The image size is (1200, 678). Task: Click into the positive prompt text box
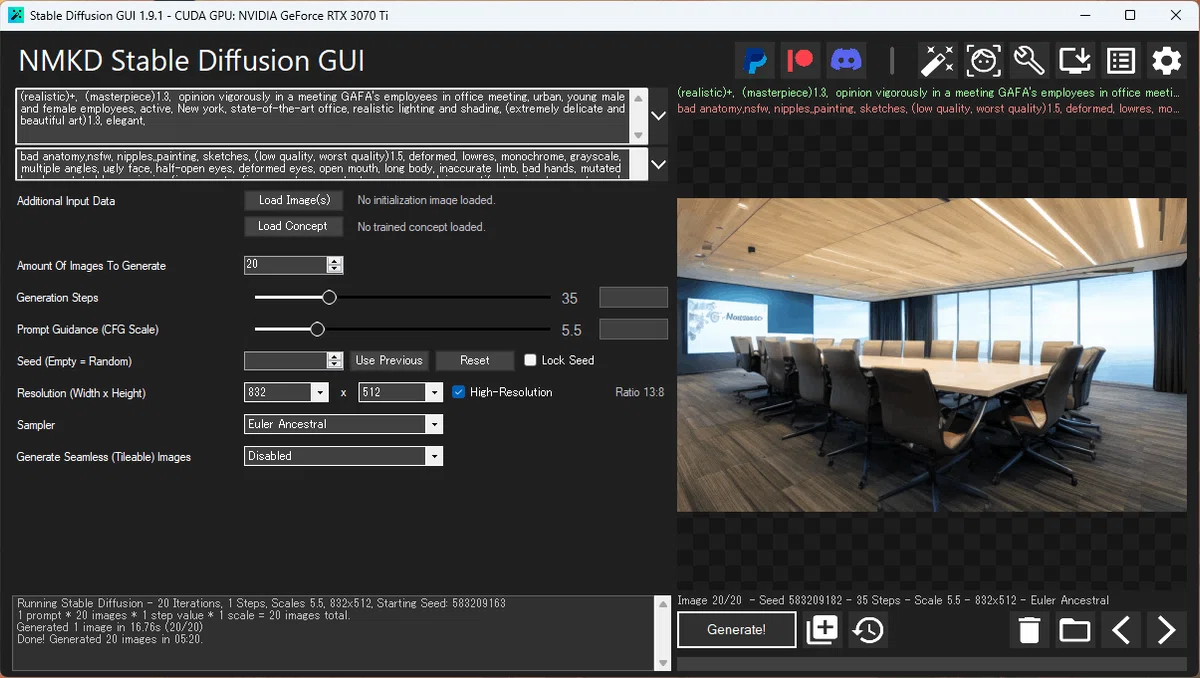pyautogui.click(x=324, y=116)
